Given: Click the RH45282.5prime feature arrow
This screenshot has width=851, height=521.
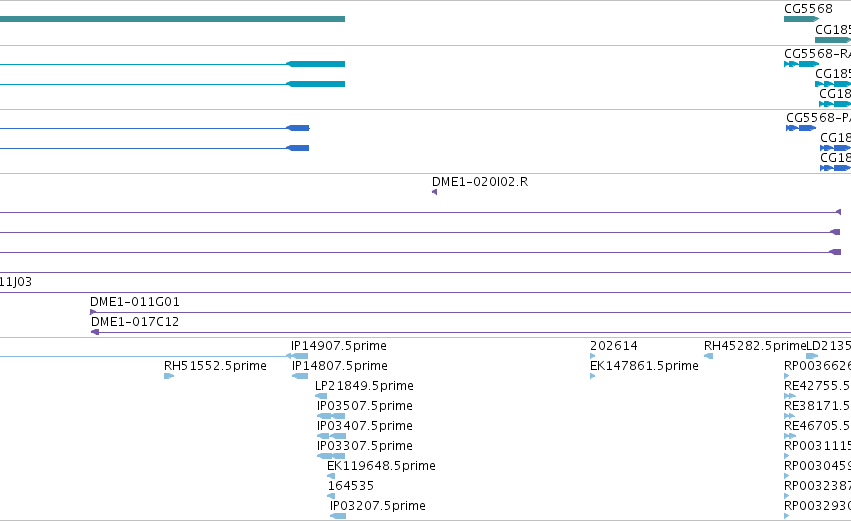Looking at the screenshot, I should coord(708,356).
